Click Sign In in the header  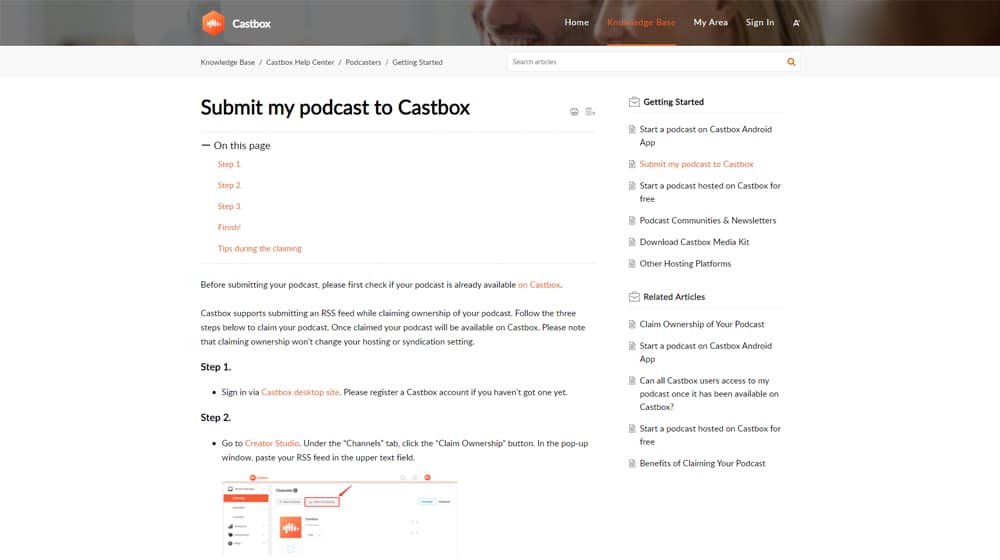pyautogui.click(x=760, y=22)
